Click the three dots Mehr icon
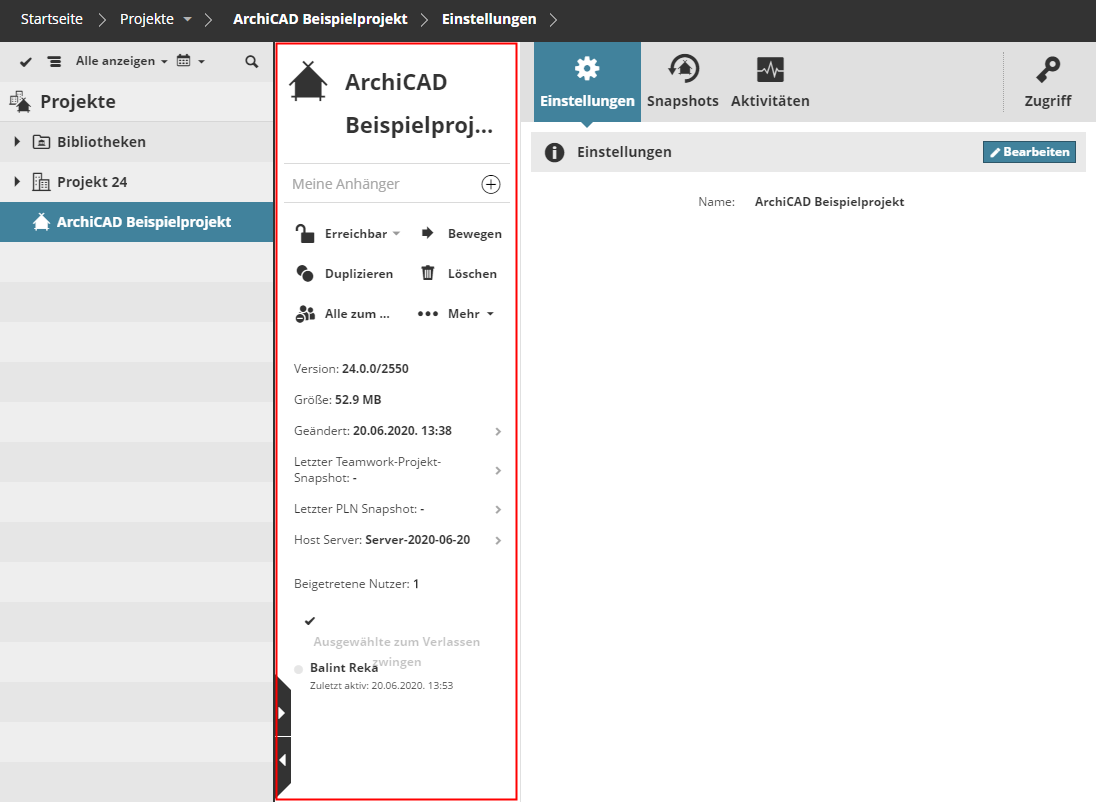 point(428,314)
